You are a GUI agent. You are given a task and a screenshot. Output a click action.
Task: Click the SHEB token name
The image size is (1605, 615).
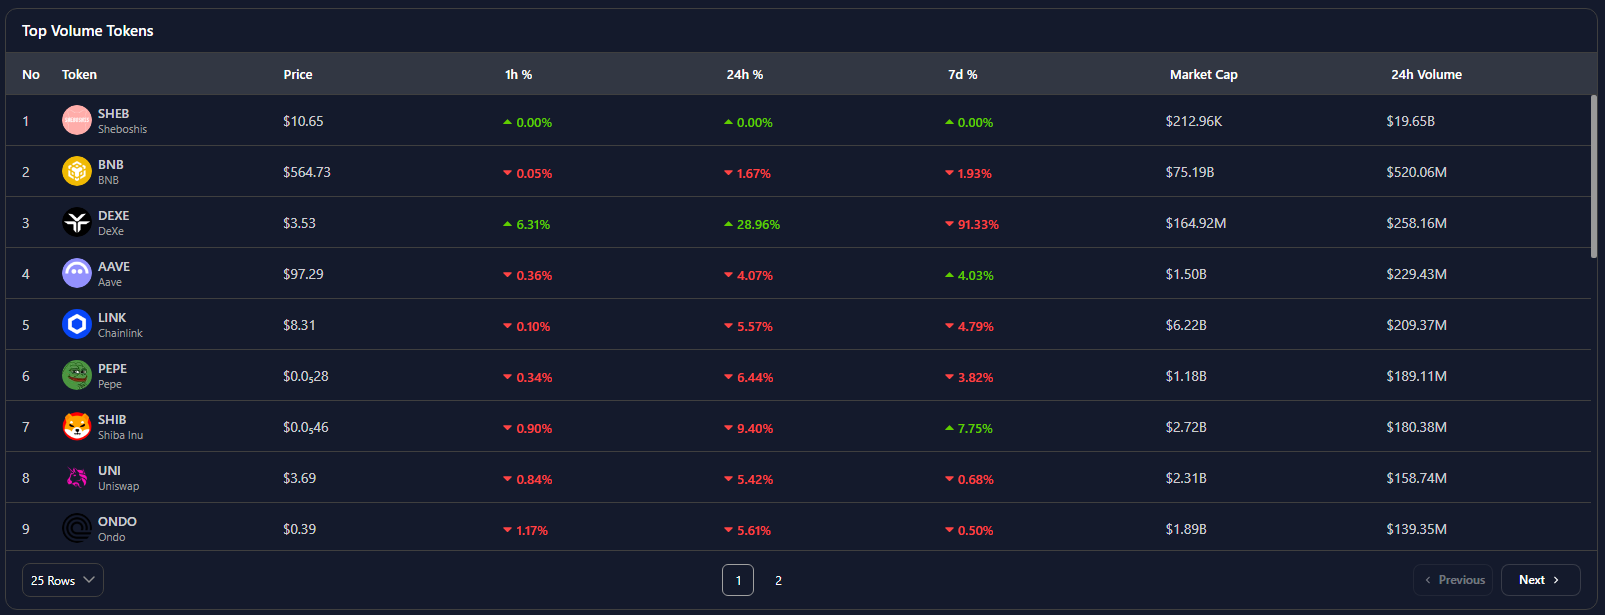point(113,114)
